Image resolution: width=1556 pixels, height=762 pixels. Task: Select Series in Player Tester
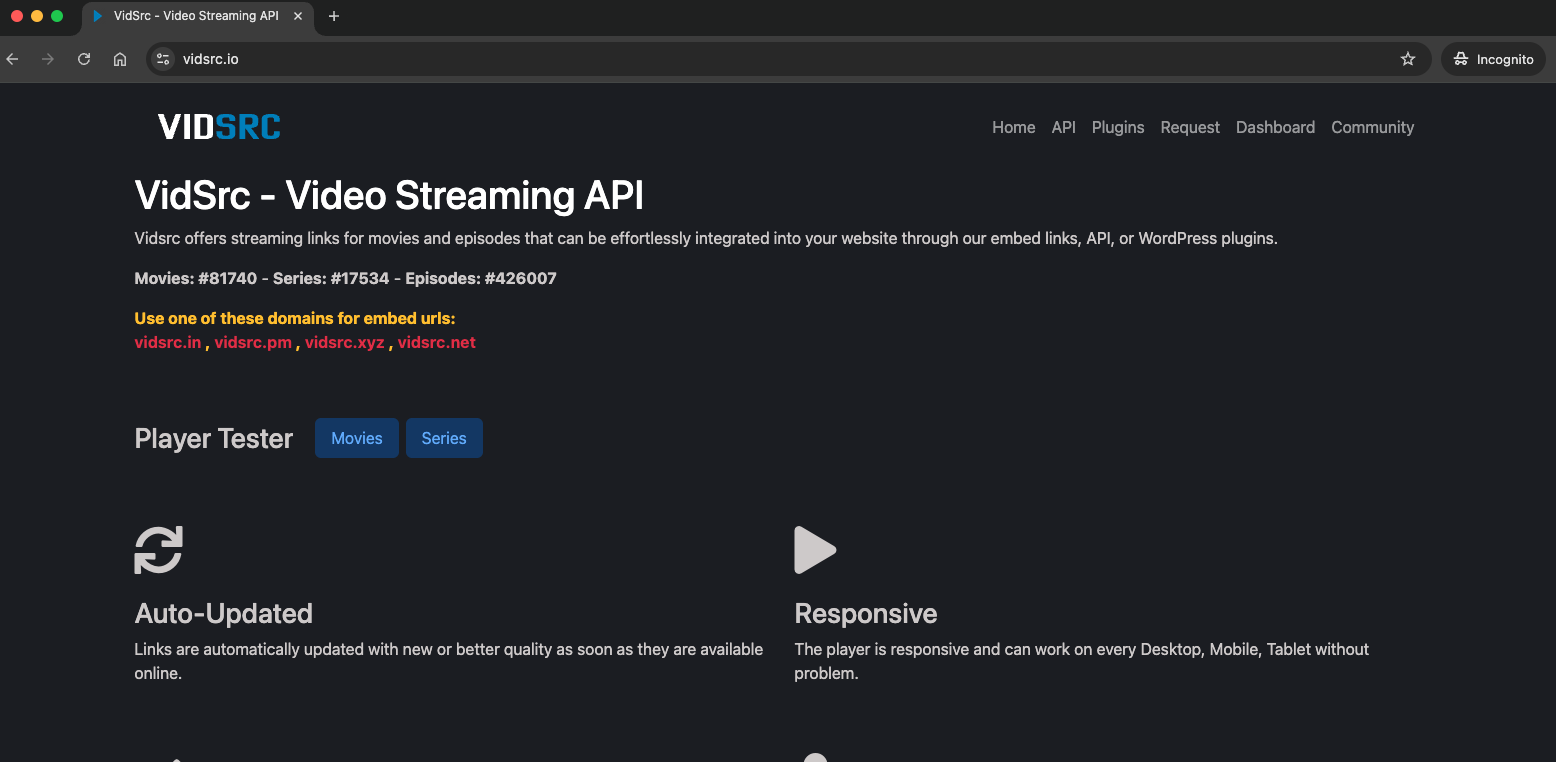pos(444,438)
